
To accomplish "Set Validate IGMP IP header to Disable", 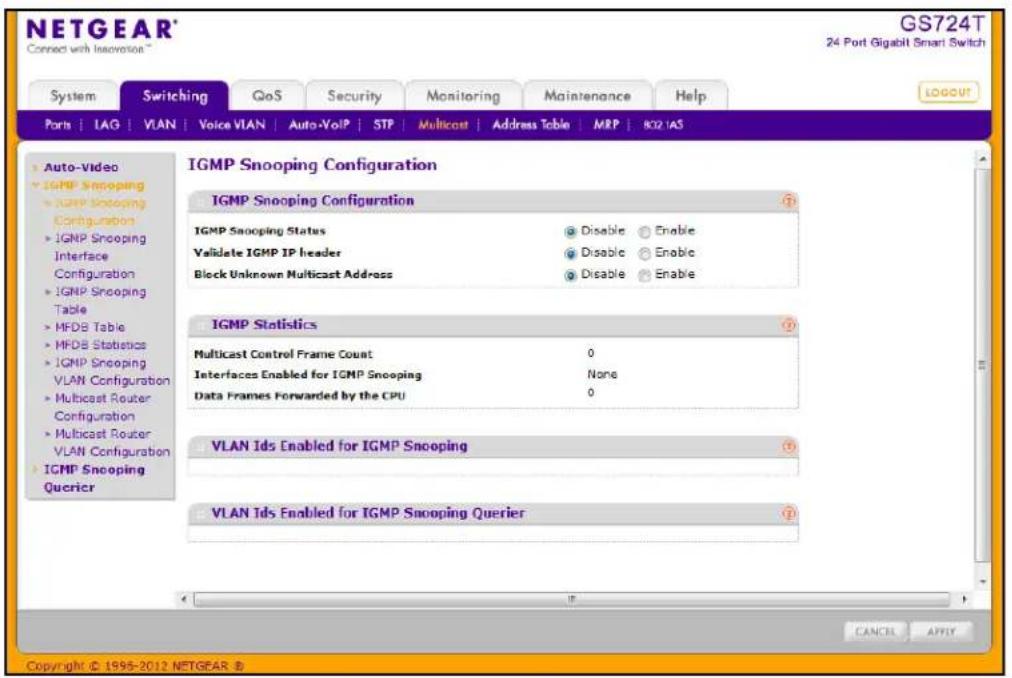I will 570,254.
